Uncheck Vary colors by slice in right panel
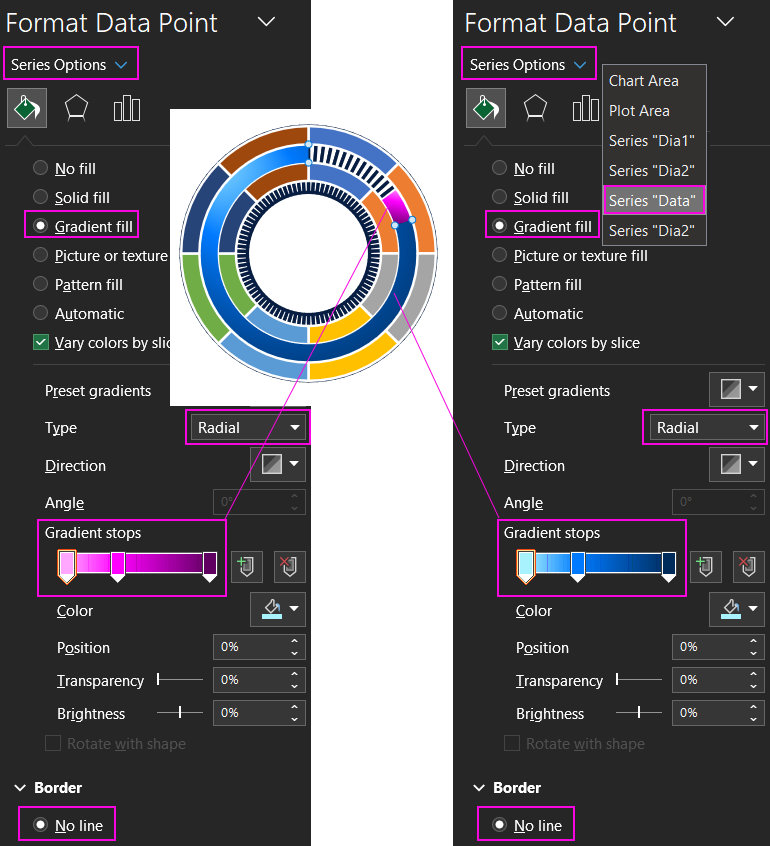The height and width of the screenshot is (846, 770). (501, 343)
